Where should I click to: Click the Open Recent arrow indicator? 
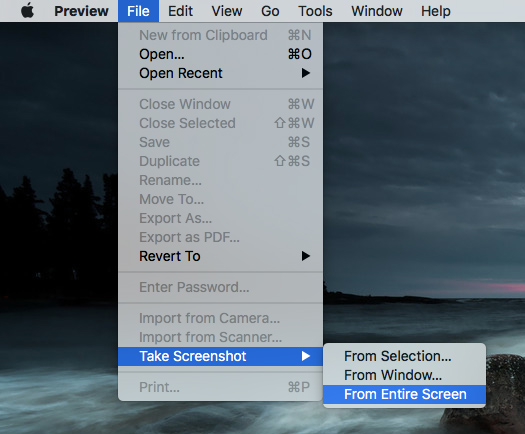305,73
